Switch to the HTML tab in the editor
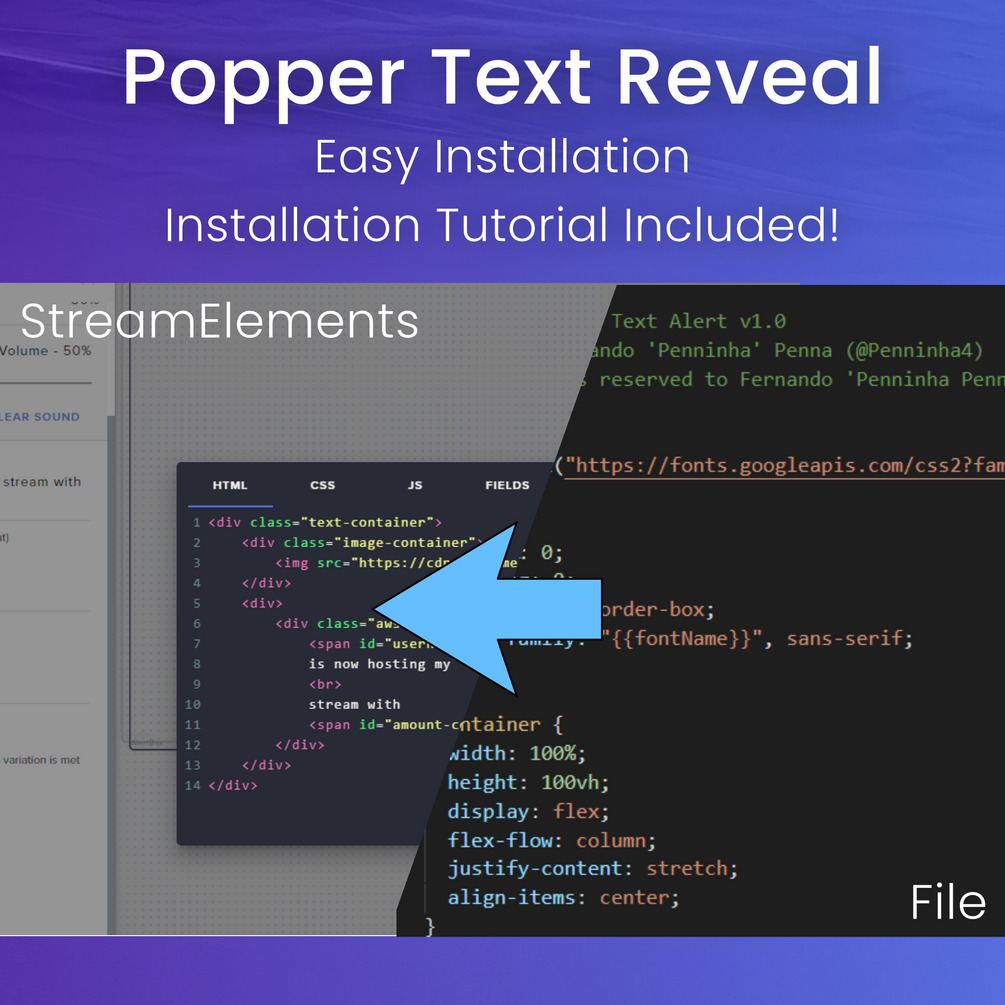1005x1005 pixels. tap(229, 485)
